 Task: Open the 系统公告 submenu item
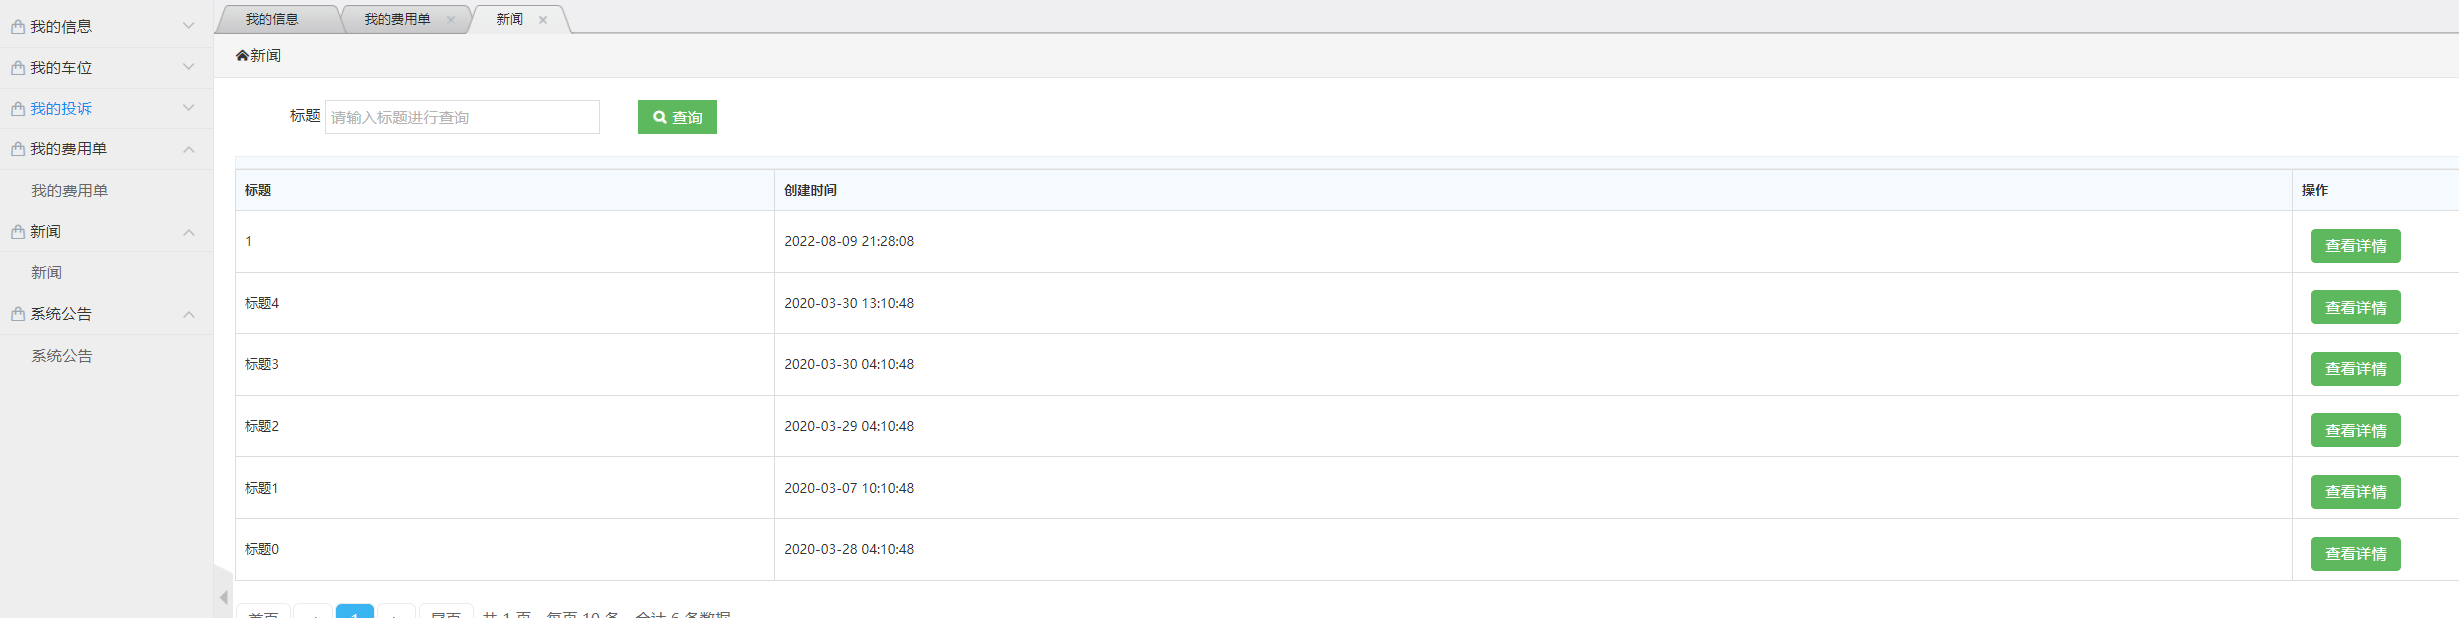tap(62, 356)
